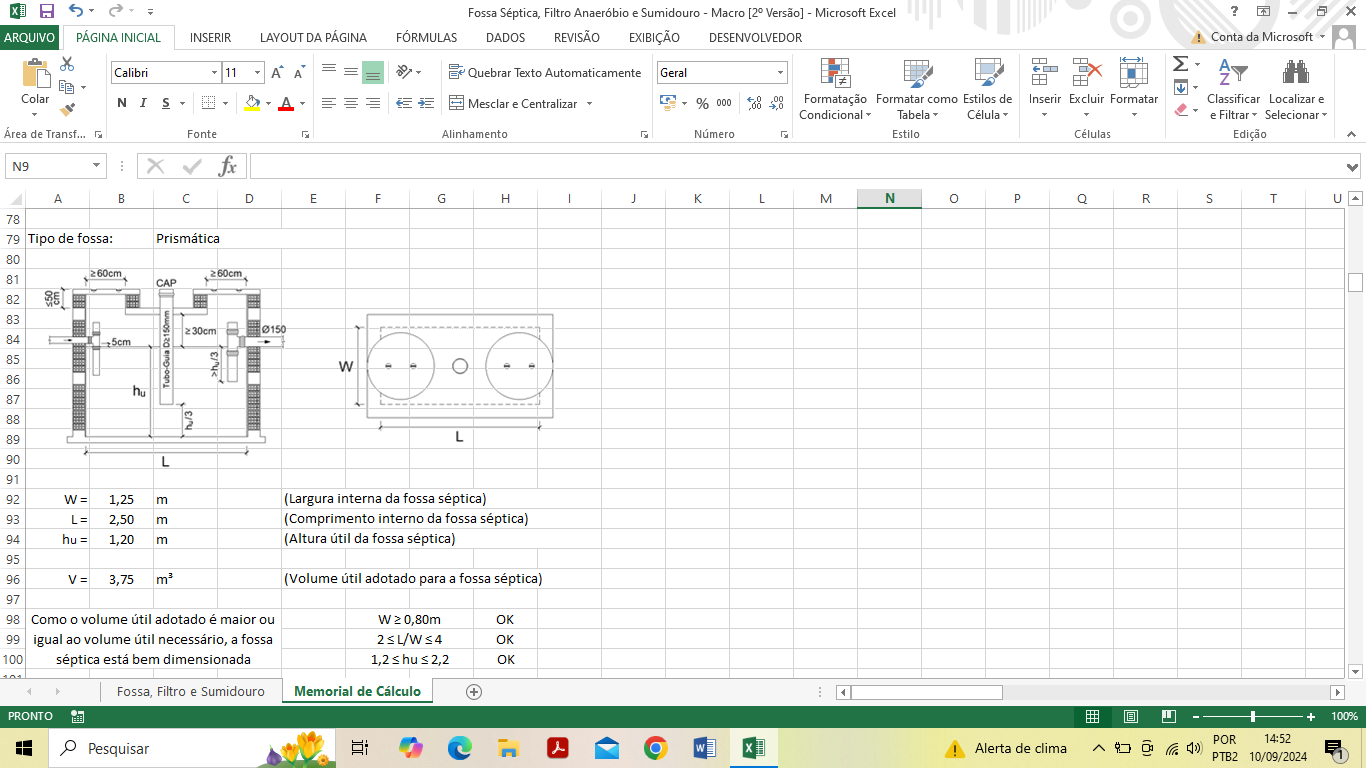
Task: Open the Name Box dropdown arrow
Action: 97,166
